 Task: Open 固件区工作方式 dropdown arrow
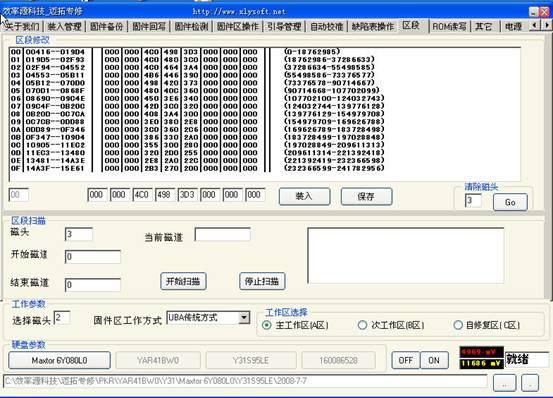tap(244, 318)
